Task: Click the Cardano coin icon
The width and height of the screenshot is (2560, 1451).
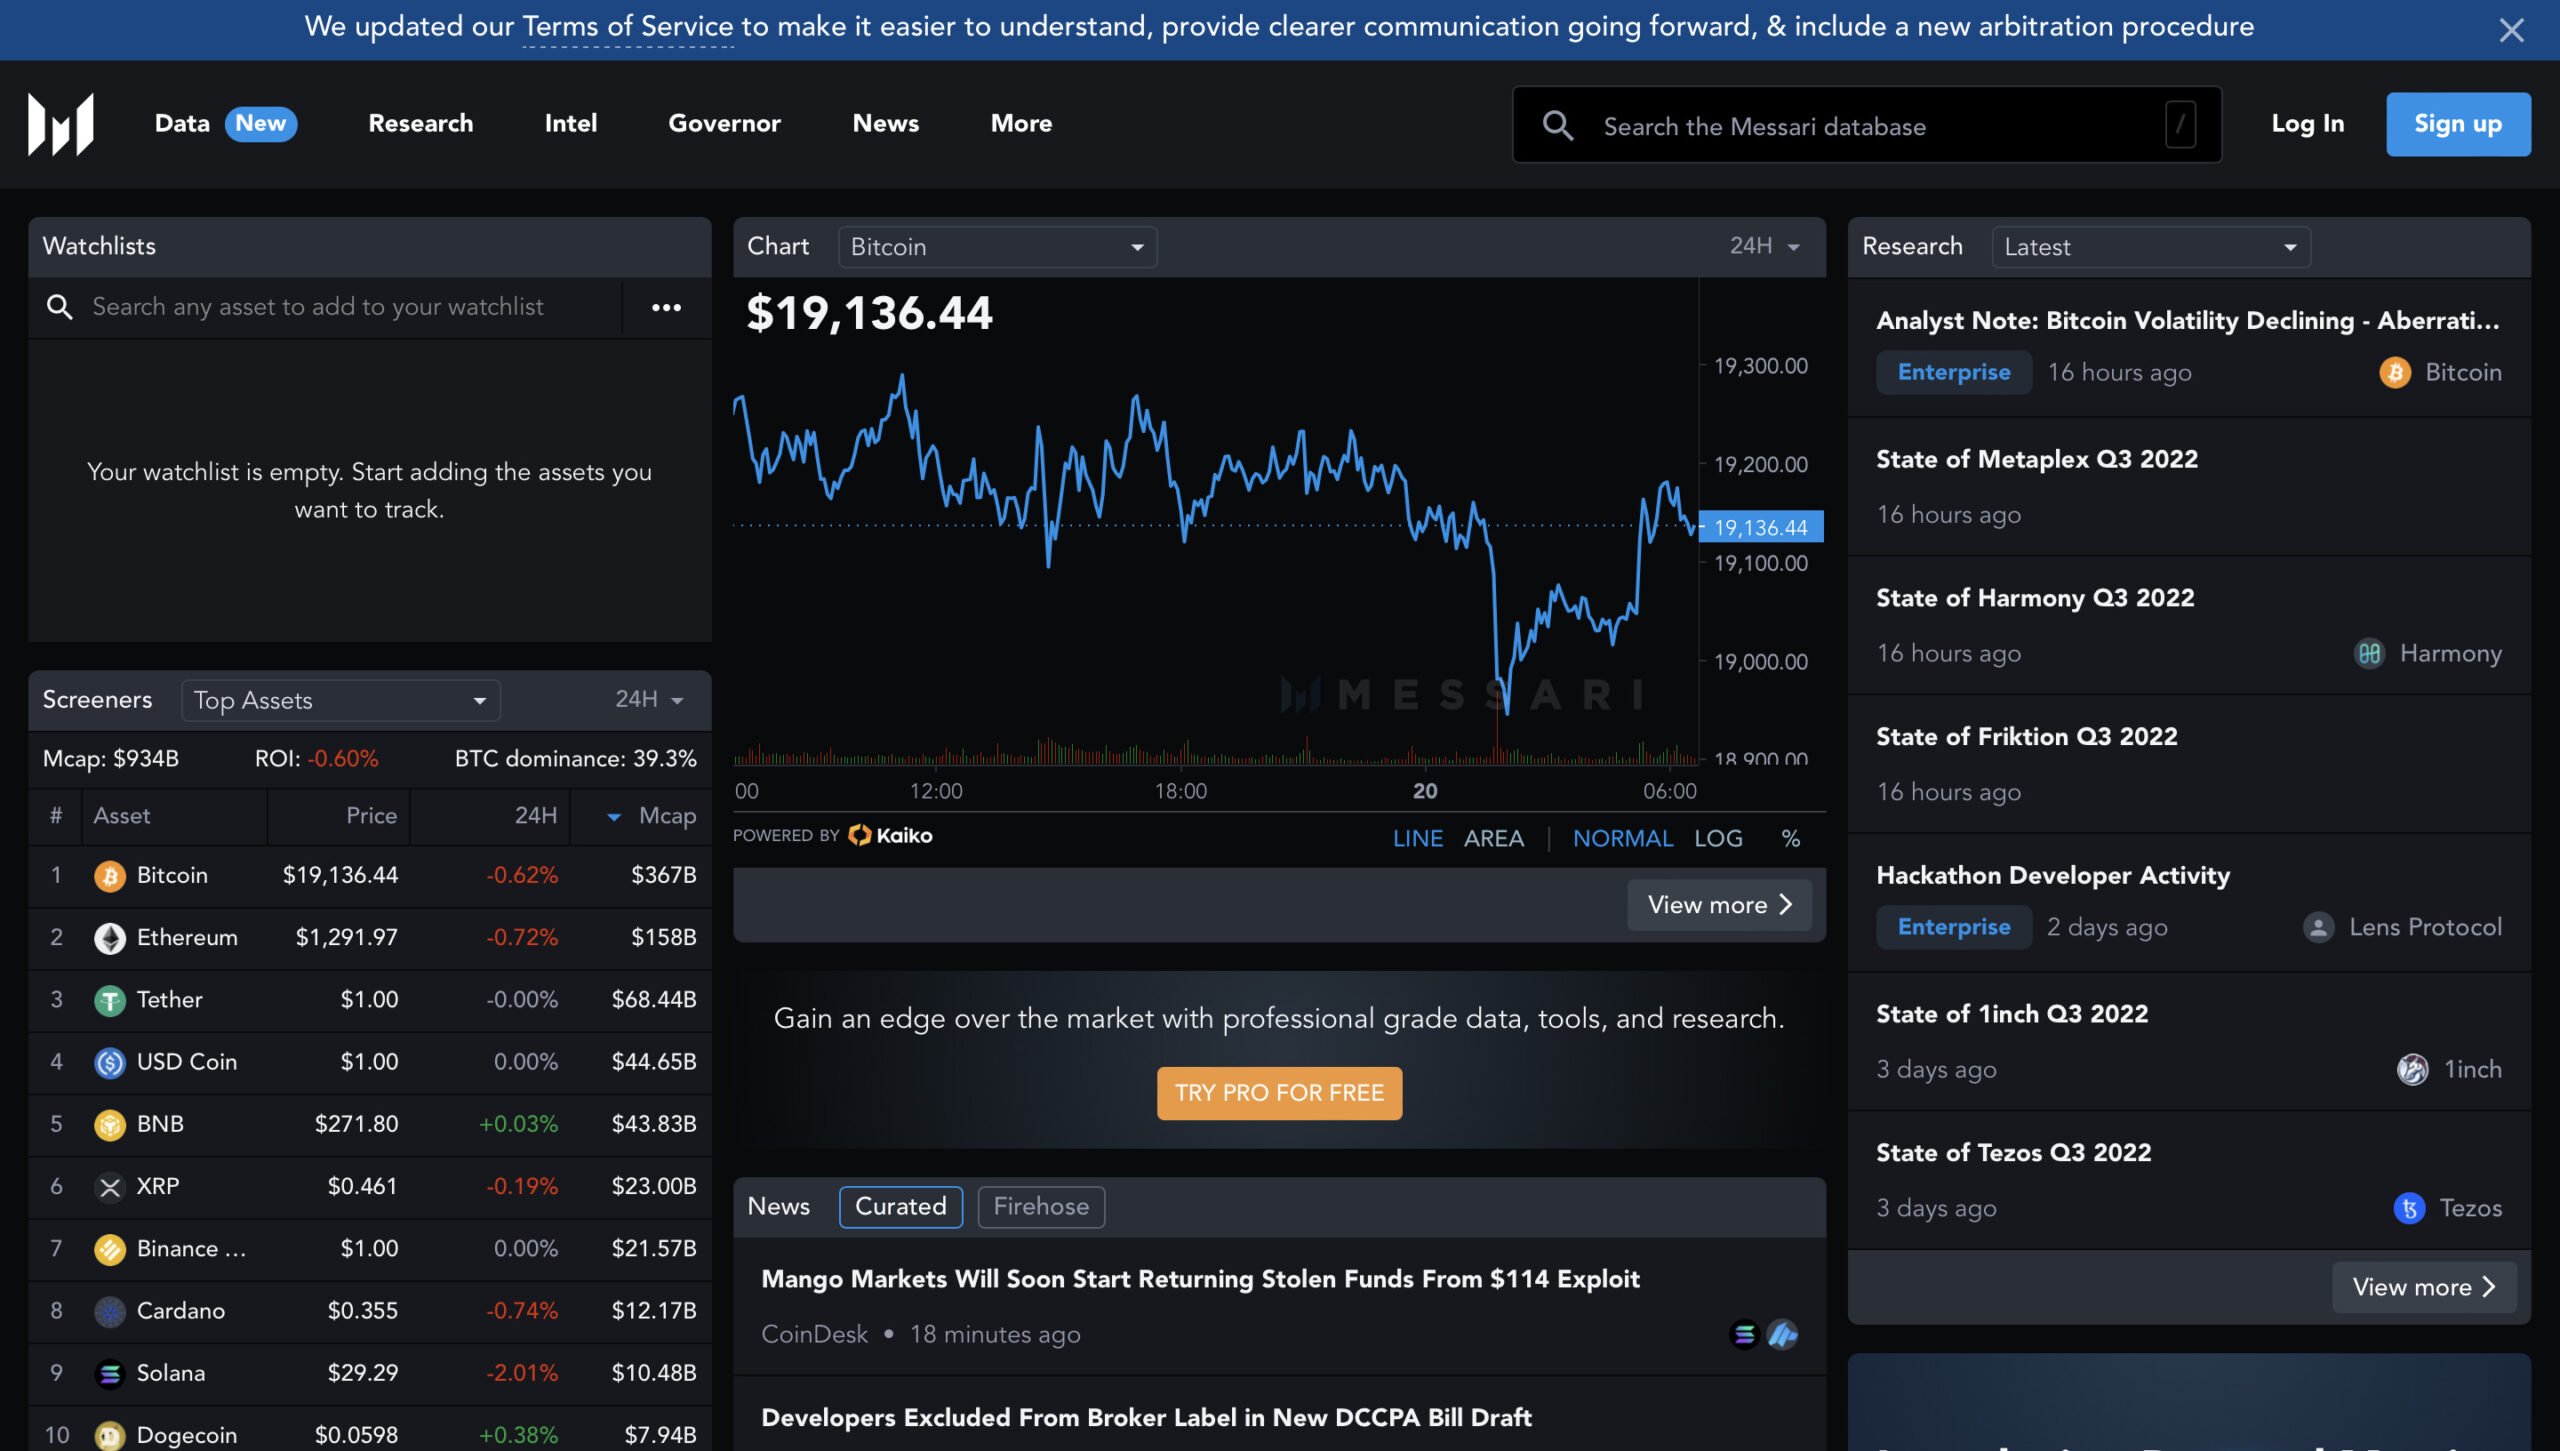Action: 110,1311
